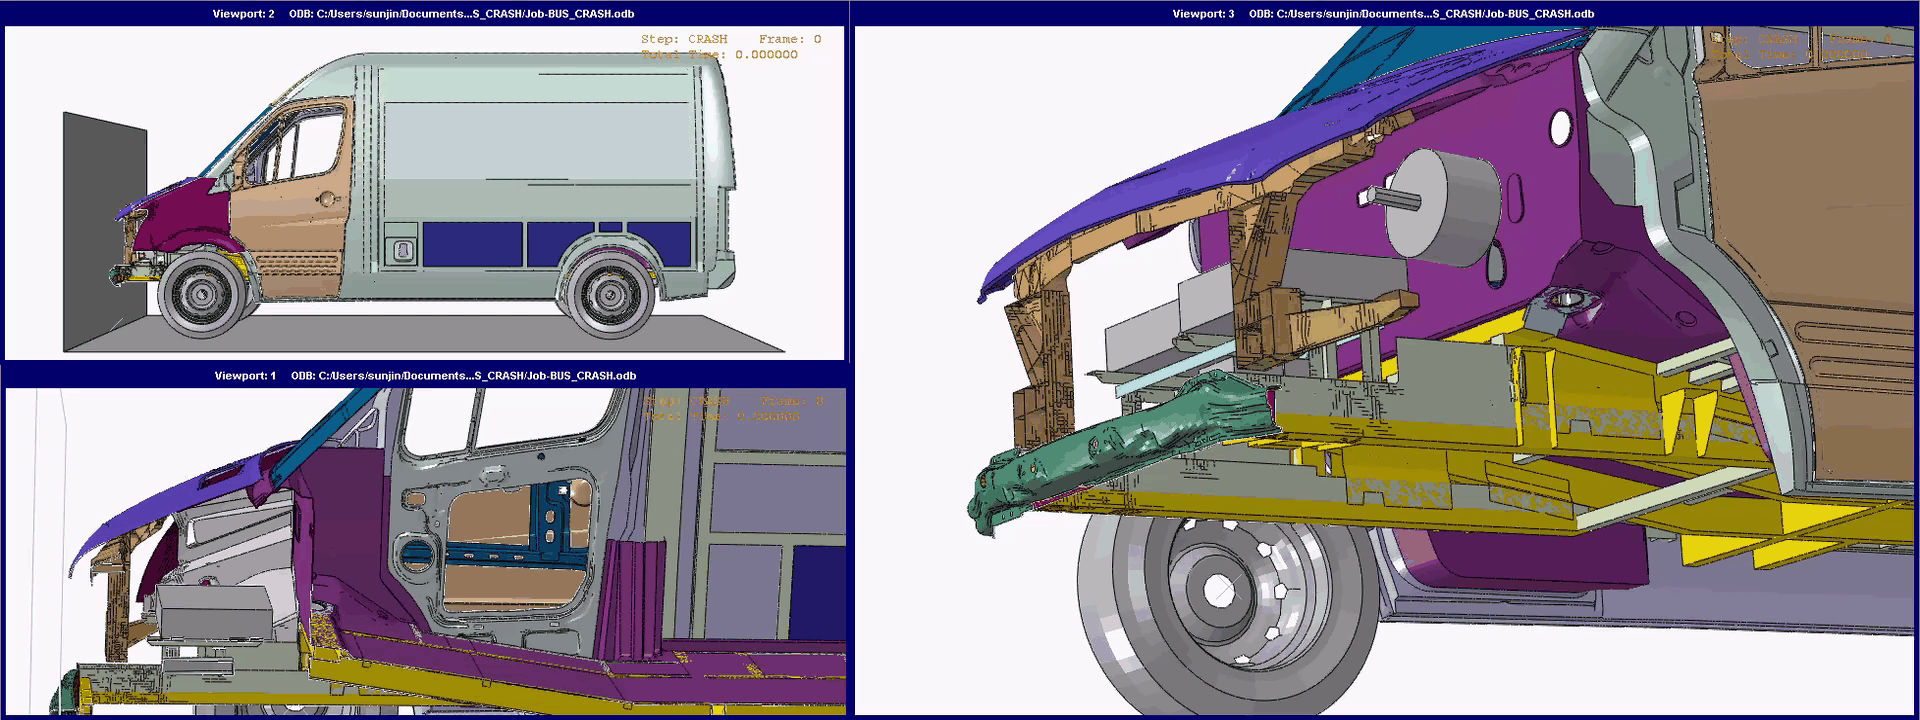
Task: Select the gray box component in Viewport 1
Action: point(210,608)
